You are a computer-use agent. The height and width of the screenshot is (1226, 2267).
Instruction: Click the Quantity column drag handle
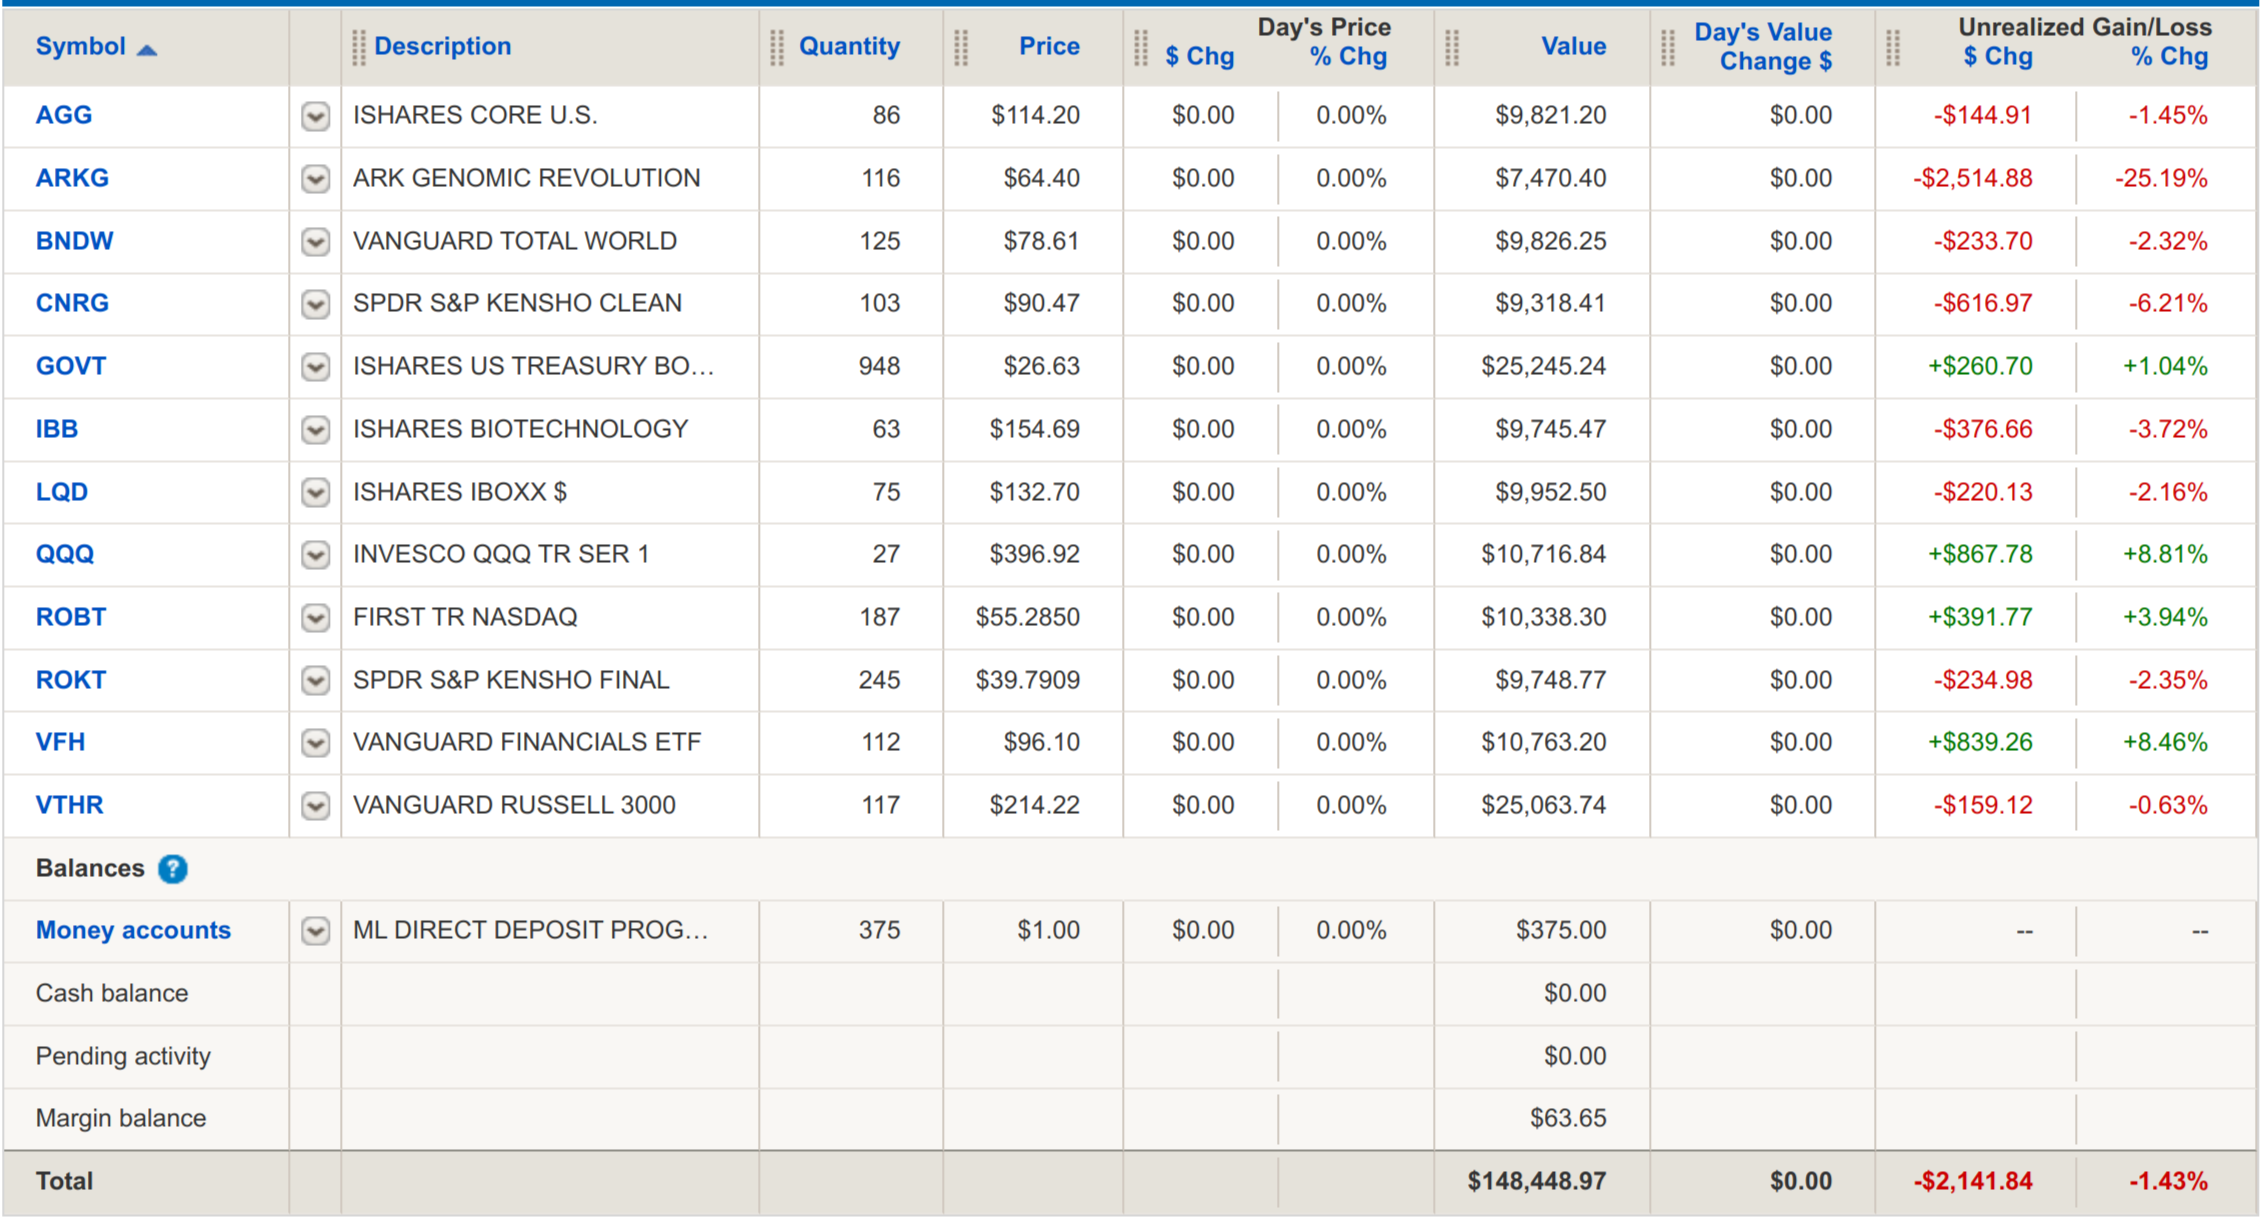click(x=776, y=47)
